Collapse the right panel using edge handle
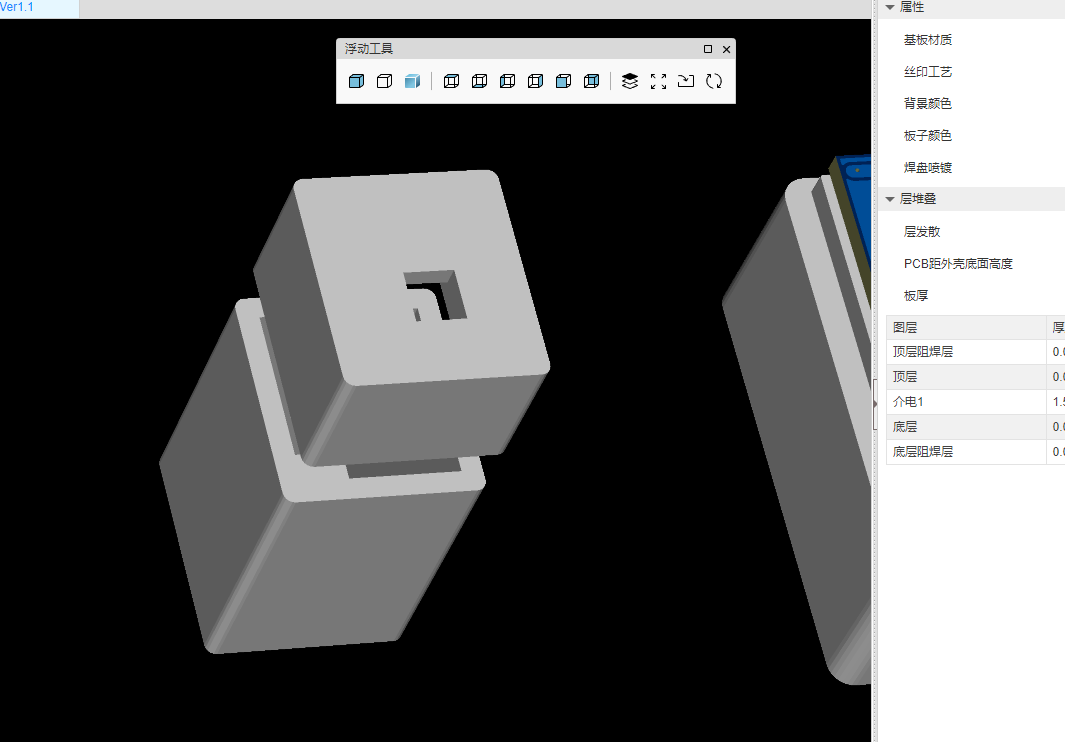 click(x=876, y=390)
